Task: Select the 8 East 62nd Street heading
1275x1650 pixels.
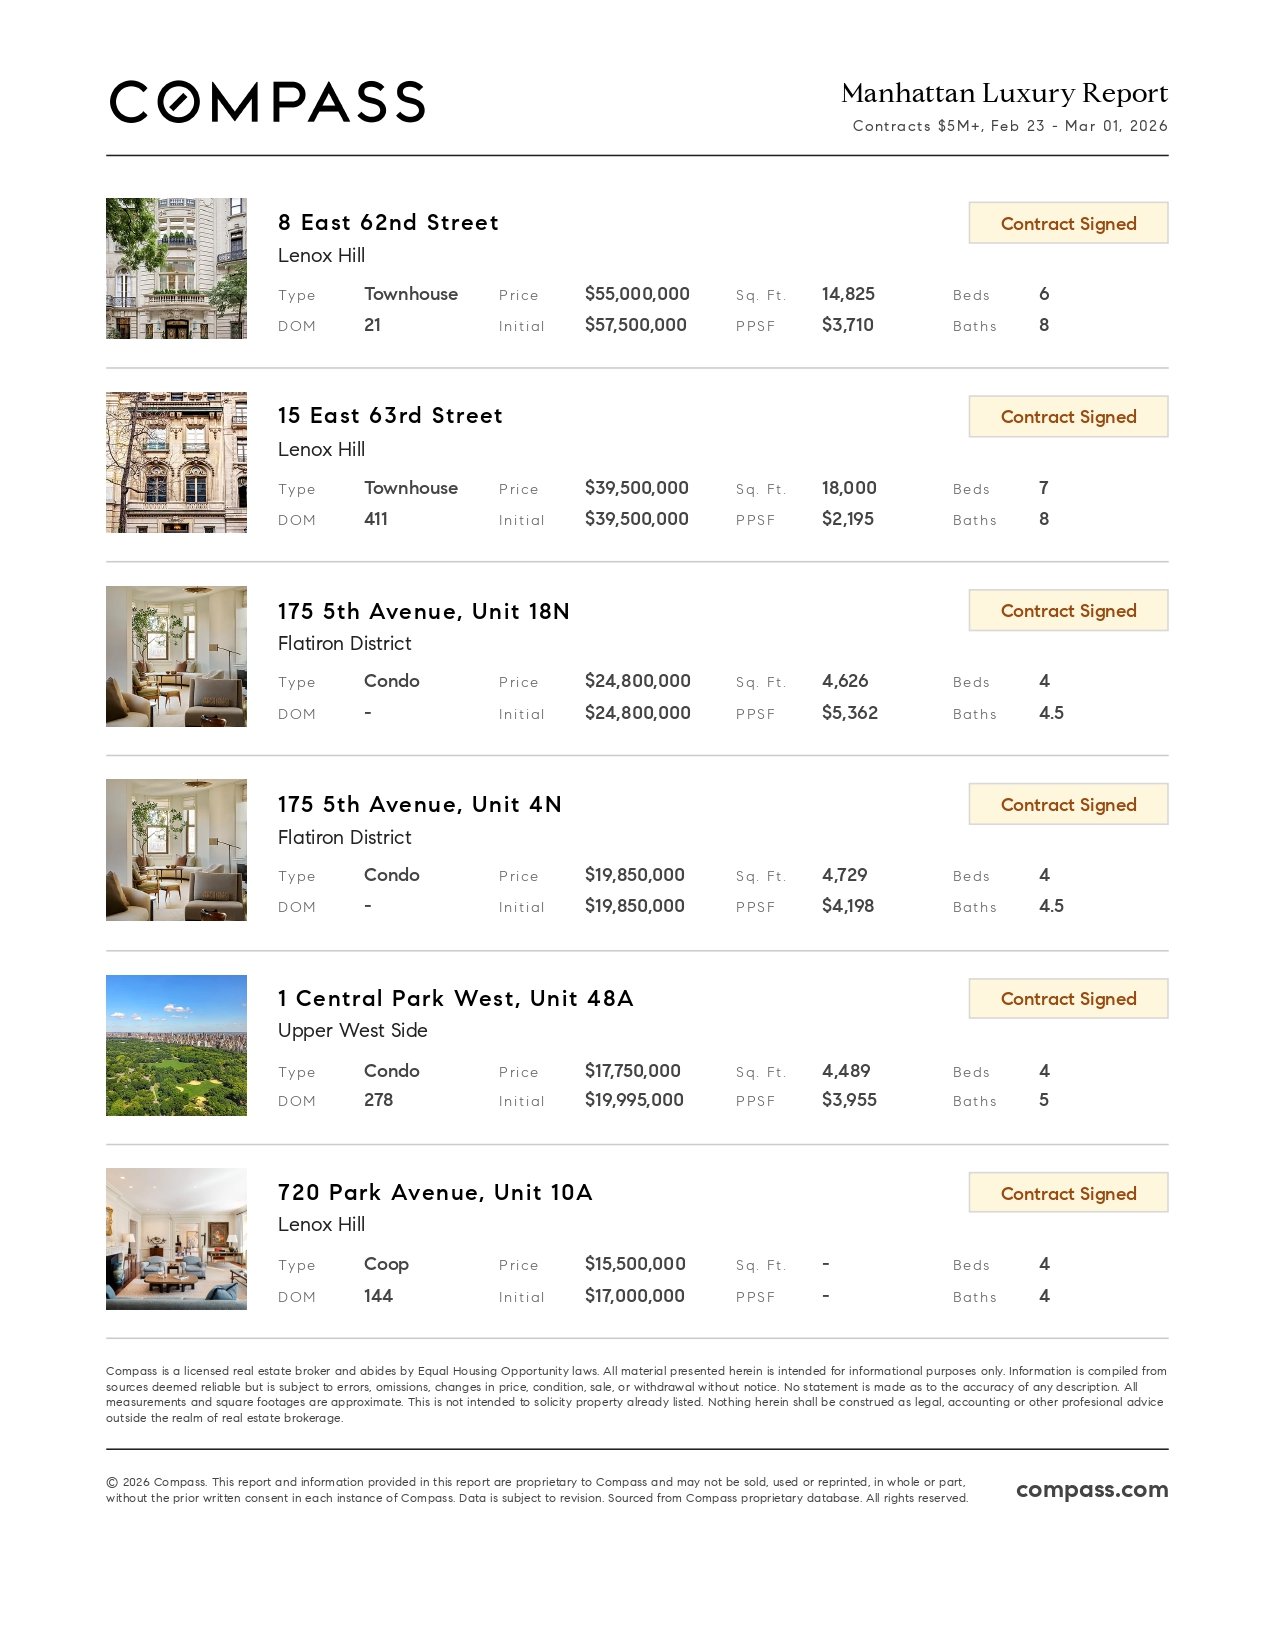Action: click(388, 222)
